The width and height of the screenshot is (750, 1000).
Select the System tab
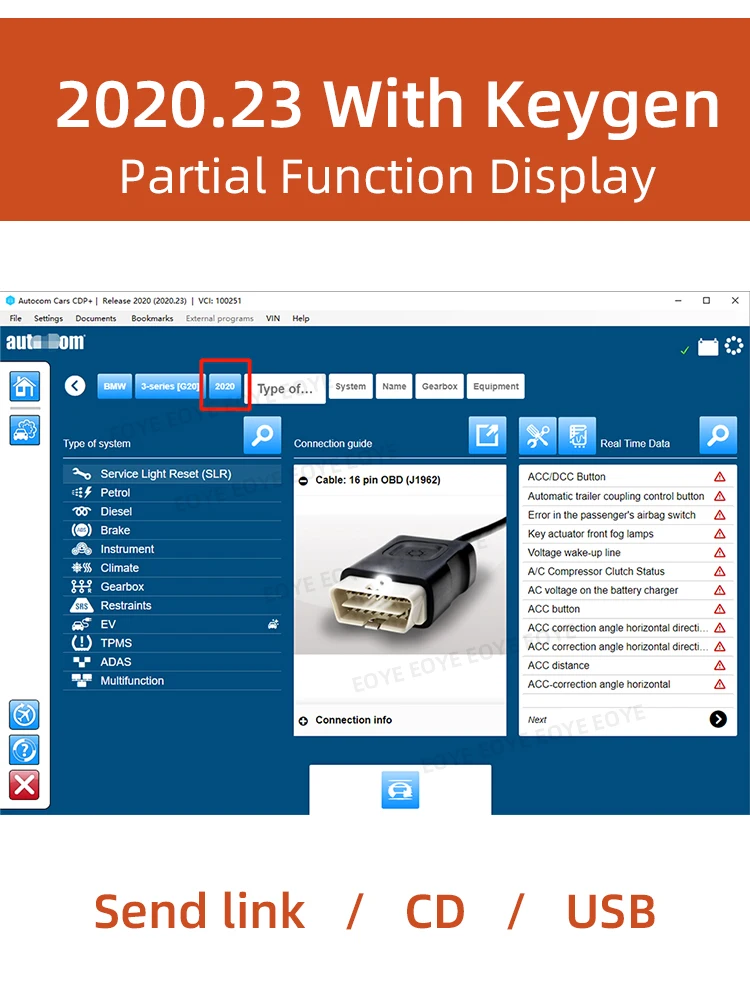coord(351,386)
